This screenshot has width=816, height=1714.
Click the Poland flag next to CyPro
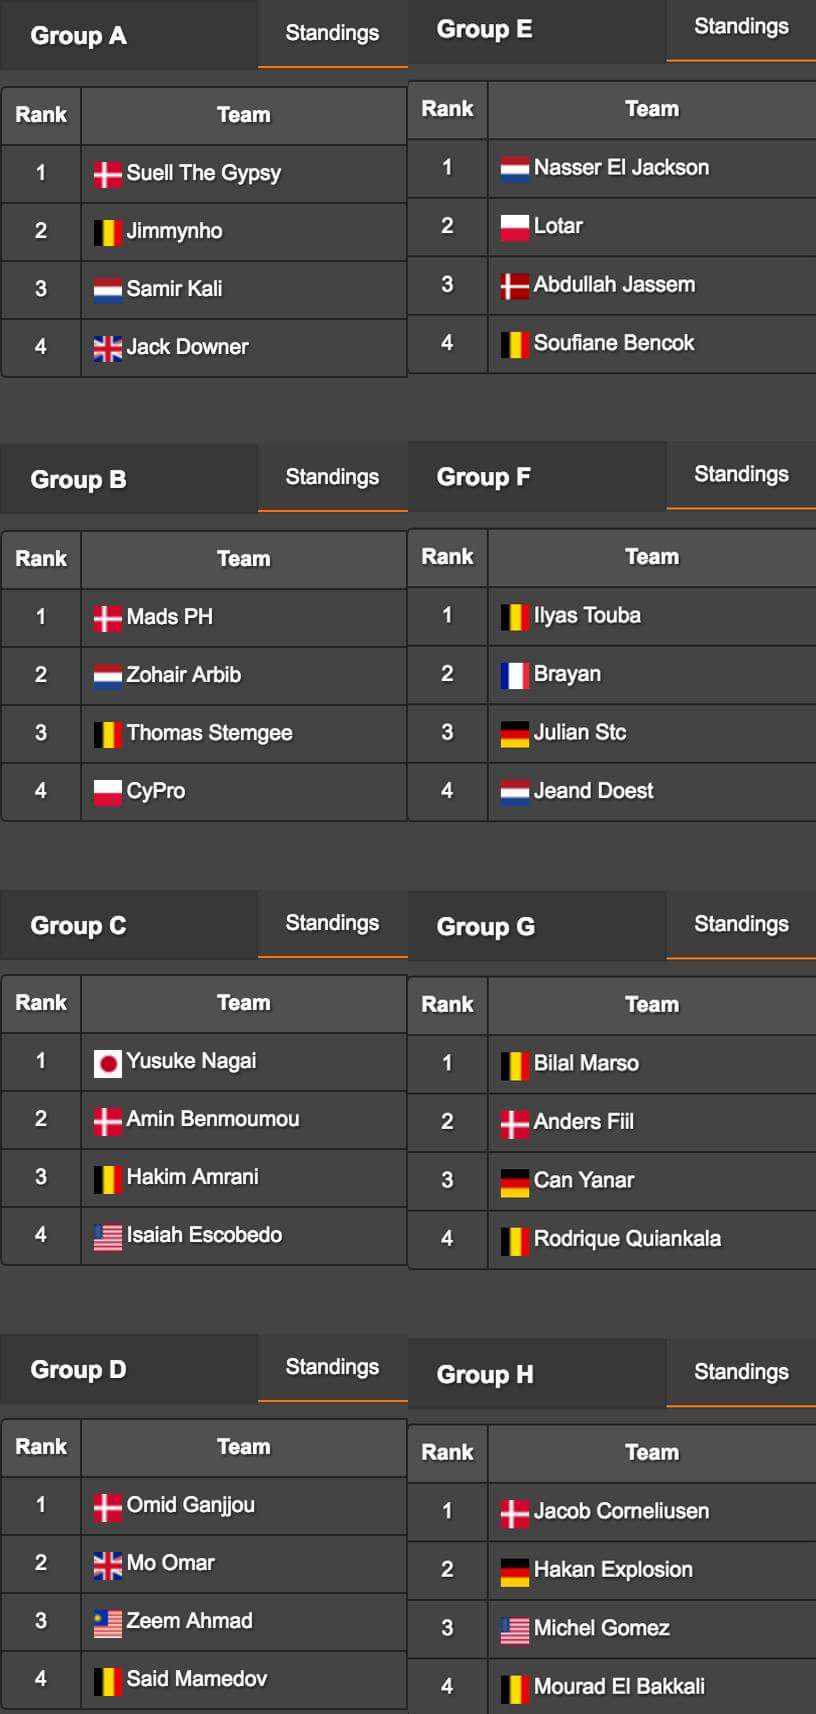point(107,792)
